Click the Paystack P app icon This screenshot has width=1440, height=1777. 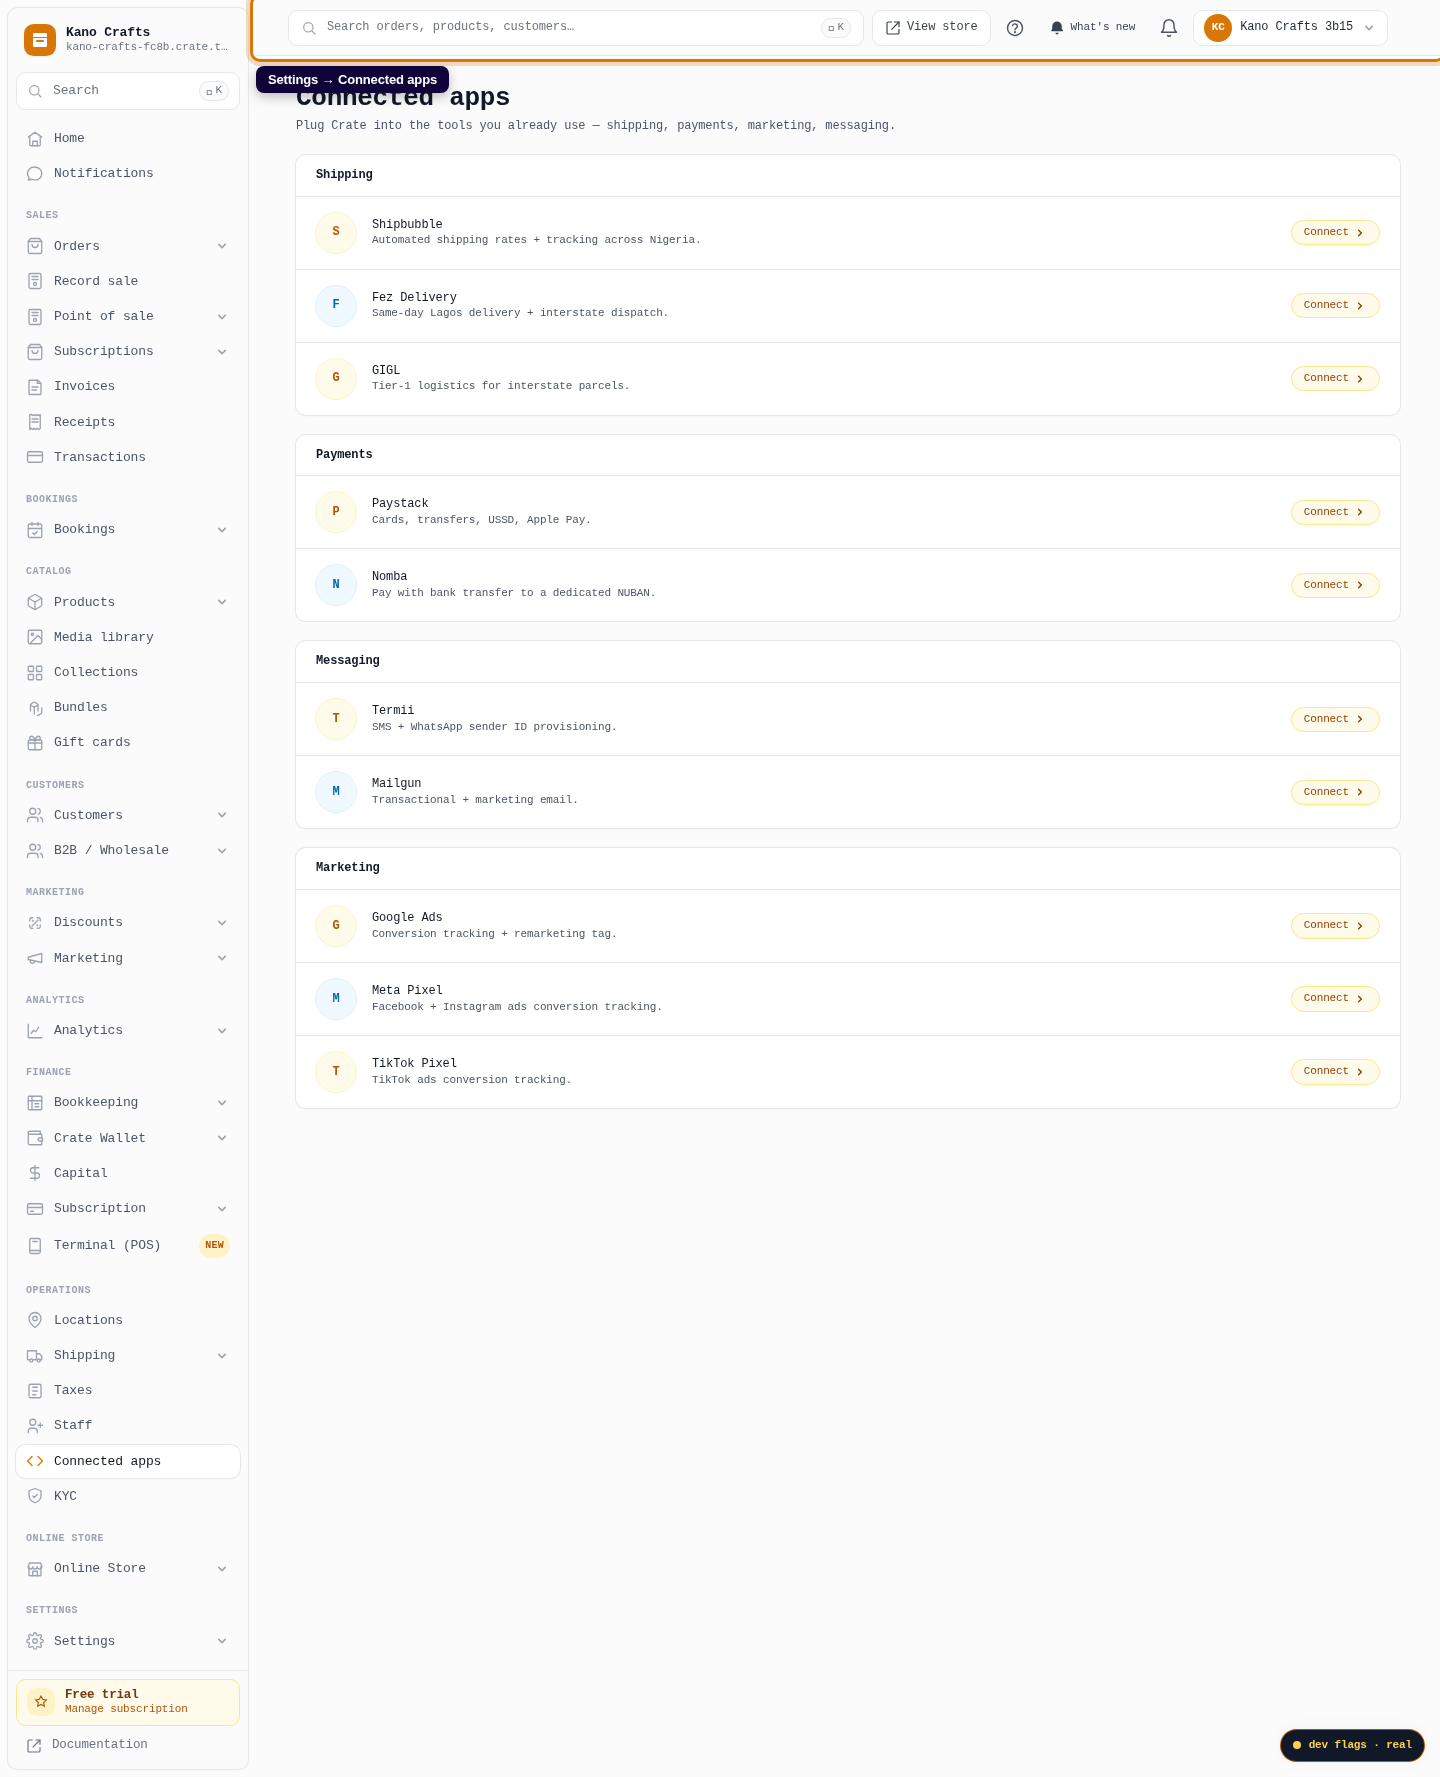pos(336,512)
